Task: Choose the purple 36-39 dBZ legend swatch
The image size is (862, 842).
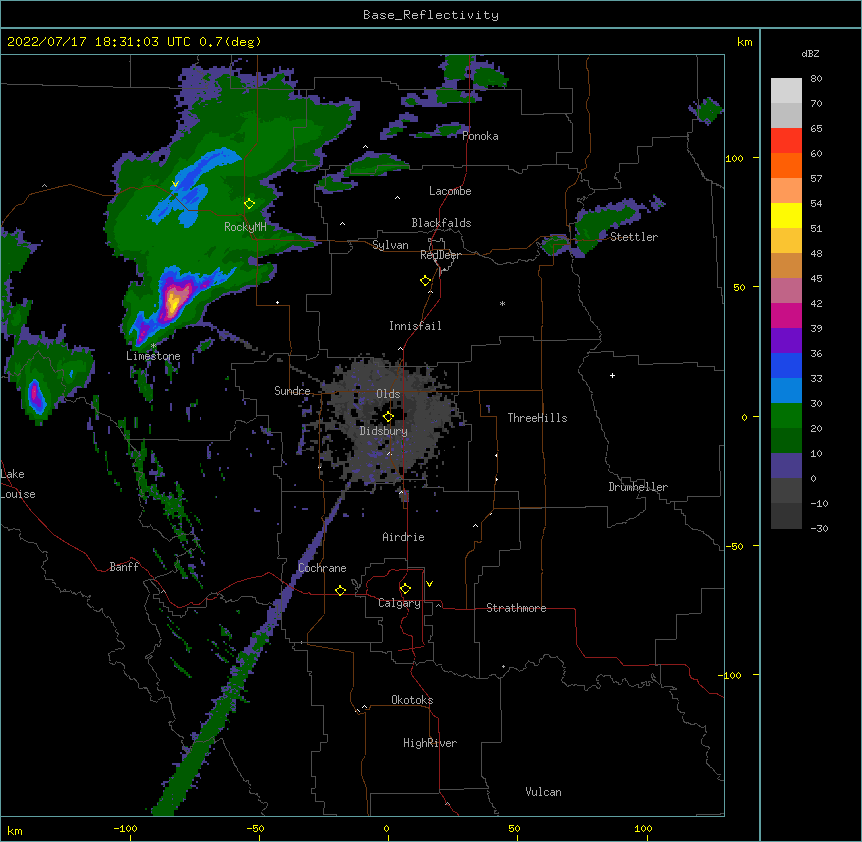Action: pos(786,341)
